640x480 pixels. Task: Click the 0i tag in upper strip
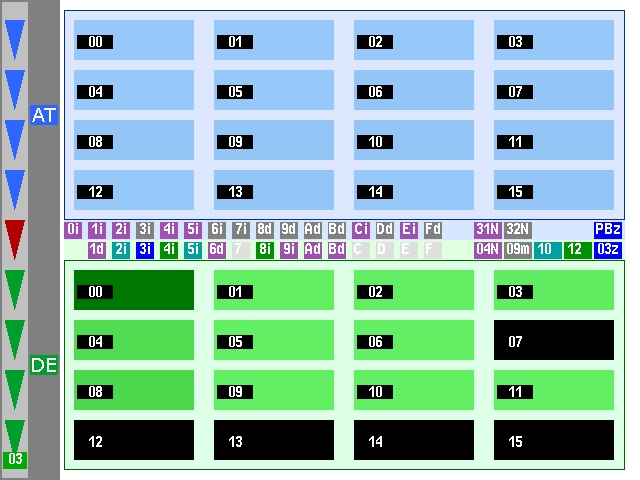pyautogui.click(x=73, y=229)
